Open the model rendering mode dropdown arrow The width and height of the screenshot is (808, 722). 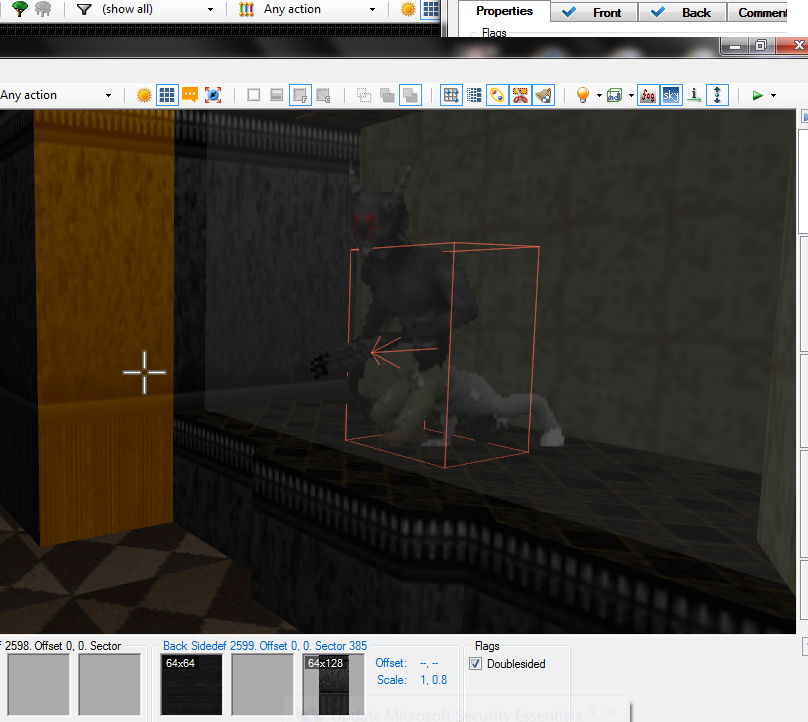click(x=631, y=96)
